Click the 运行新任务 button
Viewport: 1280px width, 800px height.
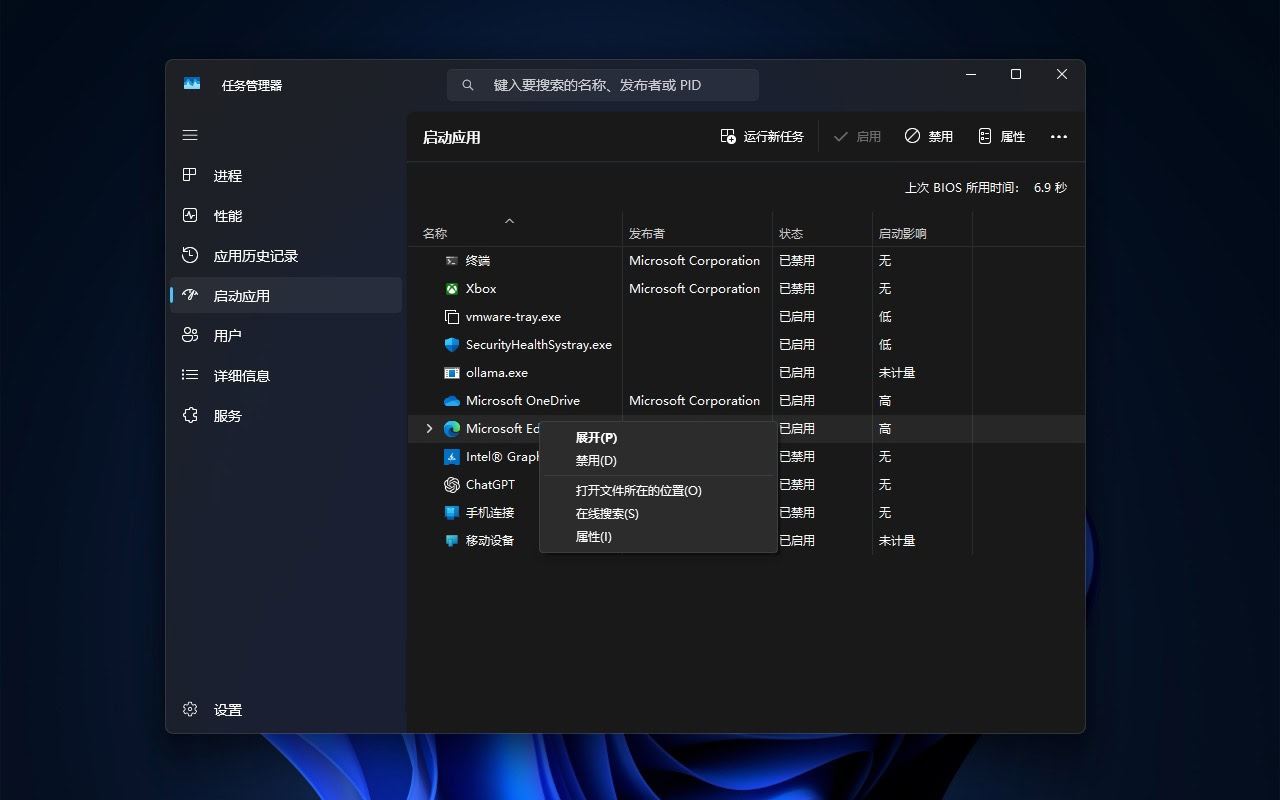[762, 136]
